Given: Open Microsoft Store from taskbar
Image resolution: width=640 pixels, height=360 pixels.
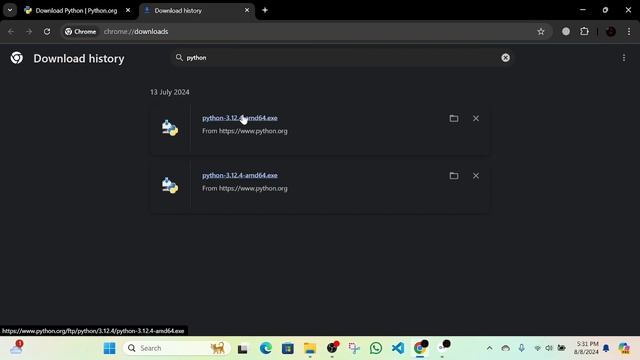Looking at the screenshot, I should point(288,348).
